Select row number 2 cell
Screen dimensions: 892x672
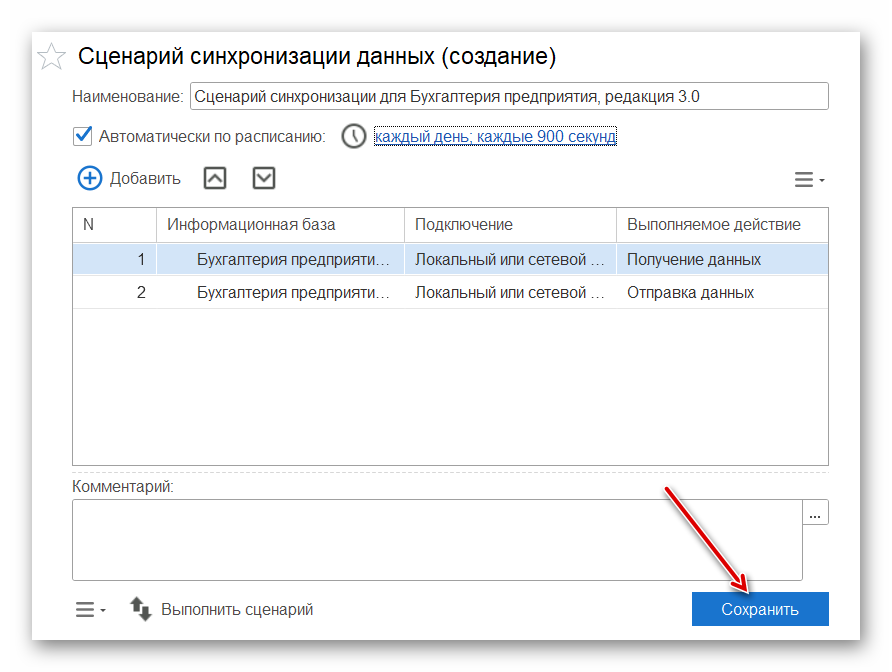click(114, 292)
